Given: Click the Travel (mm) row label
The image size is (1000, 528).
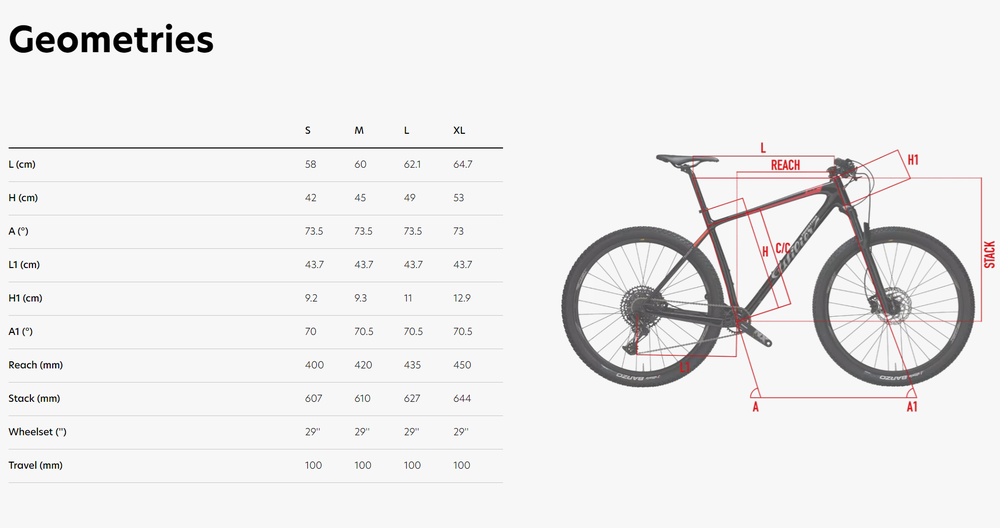Looking at the screenshot, I should [x=35, y=465].
